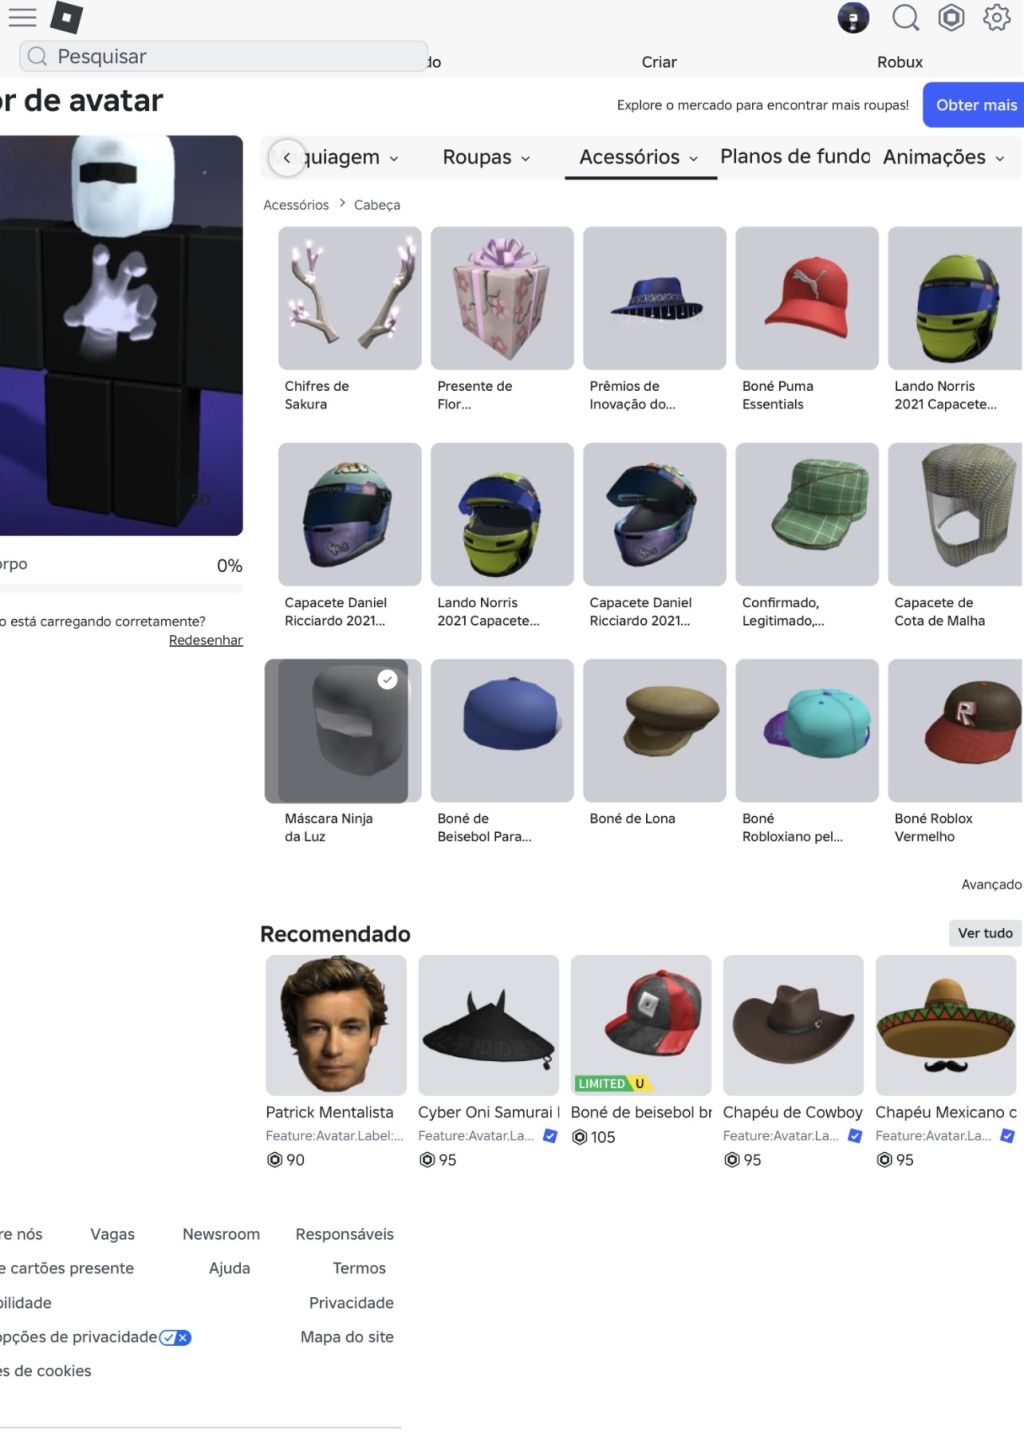The image size is (1024, 1440).
Task: Click the Ver tudo button
Action: (985, 933)
